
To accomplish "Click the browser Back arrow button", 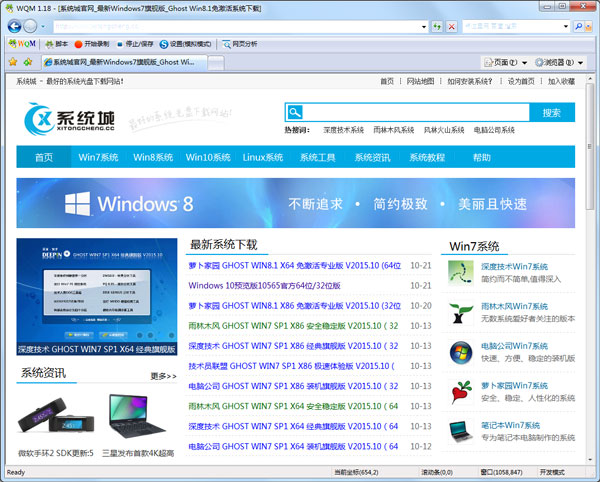I will pos(15,26).
